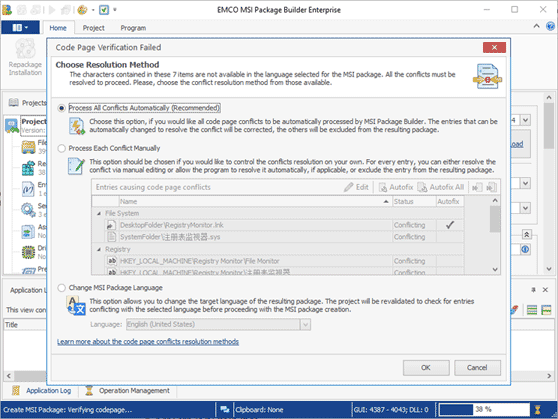The width and height of the screenshot is (558, 419).
Task: Select Change MSI Package Language radio
Action: pos(62,288)
